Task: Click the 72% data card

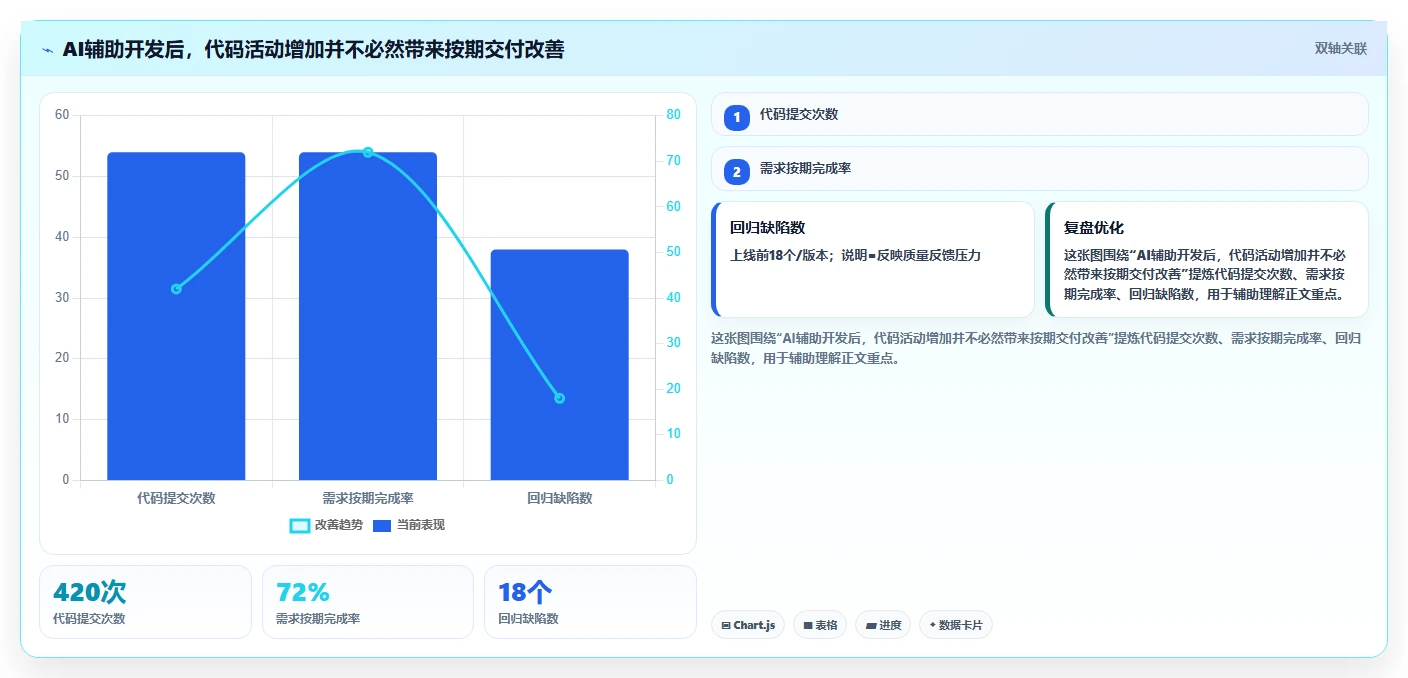Action: tap(367, 601)
